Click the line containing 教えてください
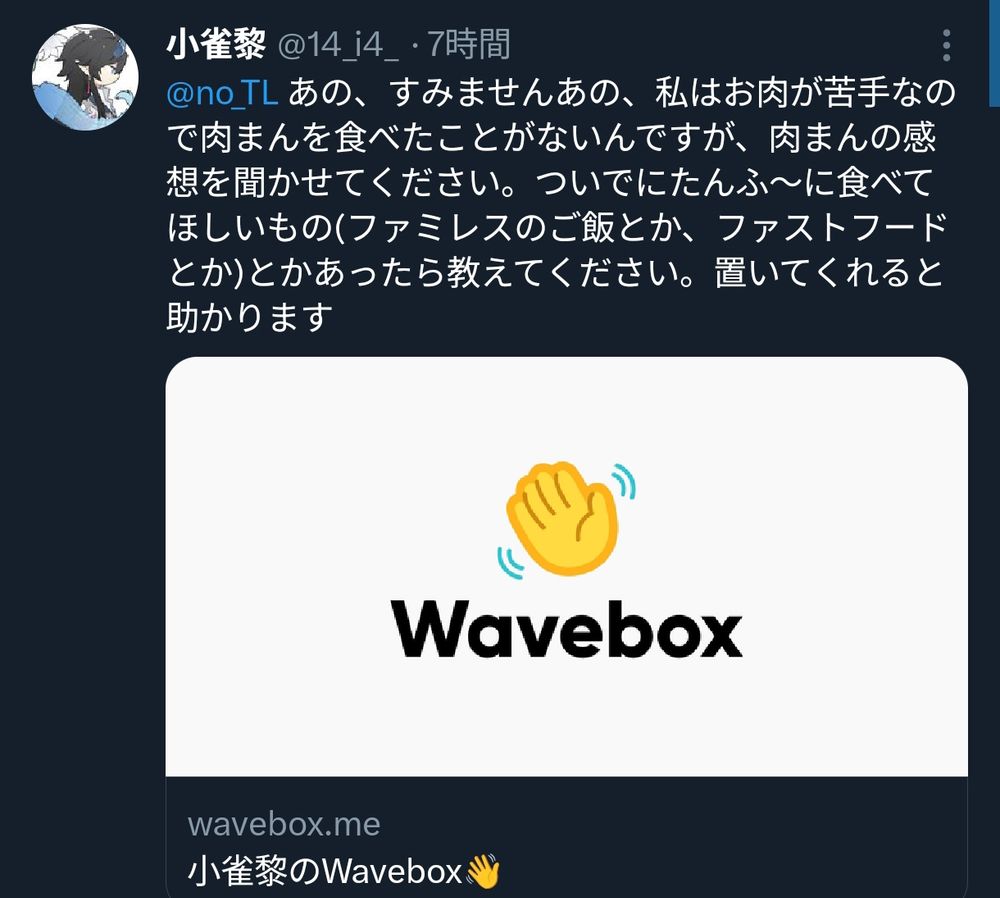 point(555,272)
